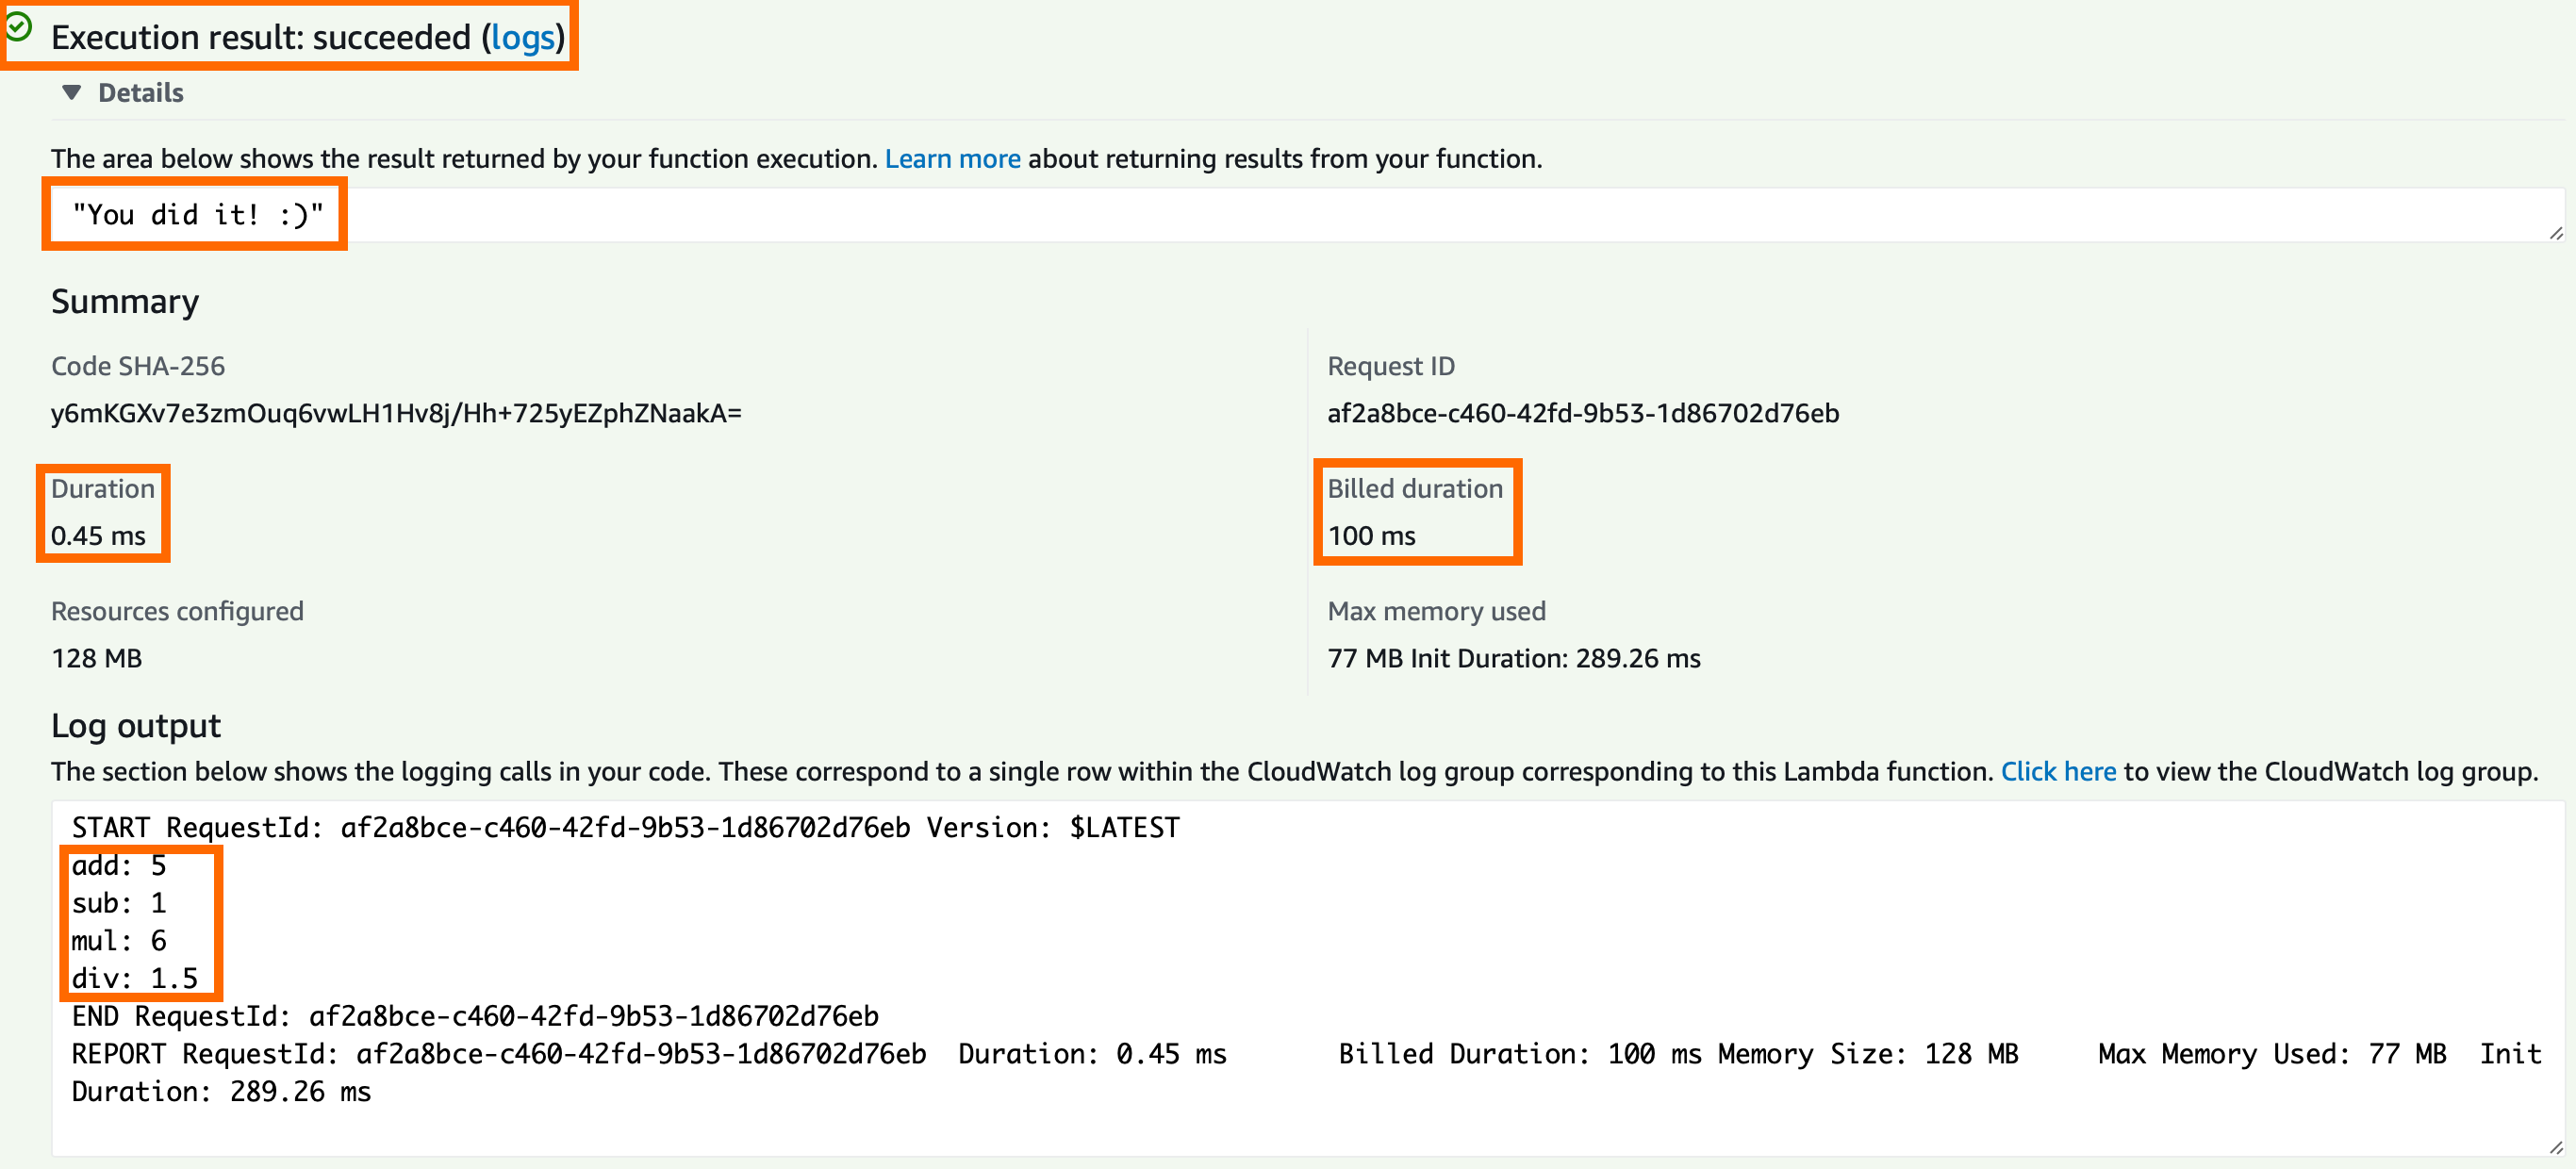Click the Billed duration 100 ms value
Viewport: 2576px width, 1169px height.
pos(1370,536)
